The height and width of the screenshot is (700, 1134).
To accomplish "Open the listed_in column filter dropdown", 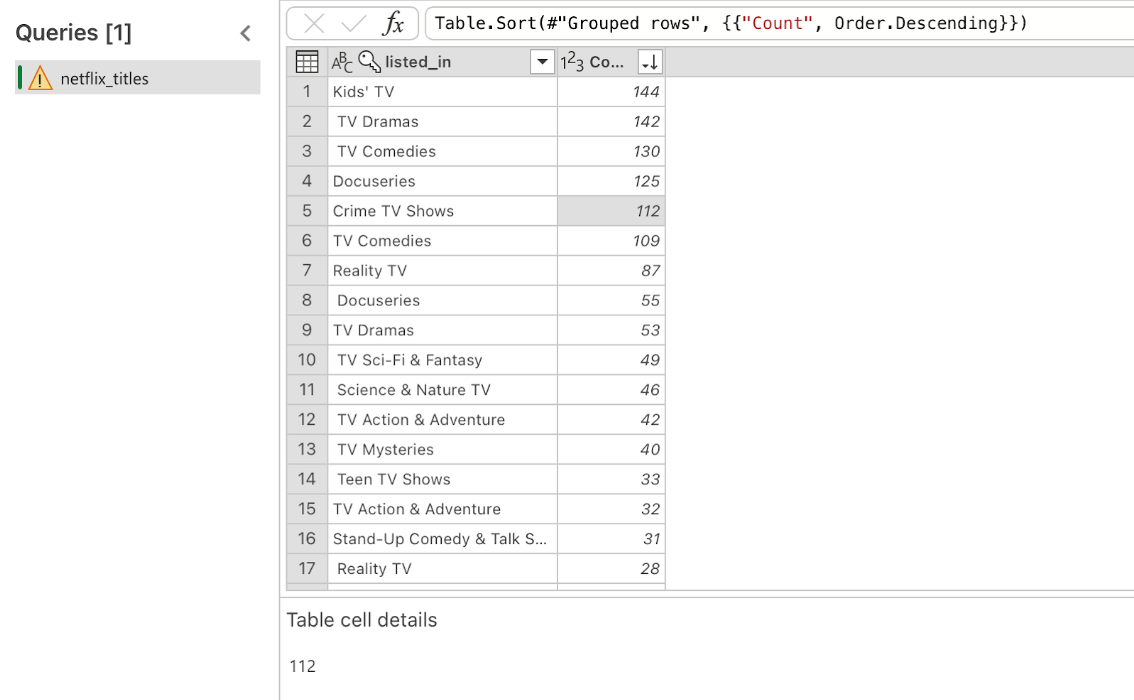I will point(542,62).
